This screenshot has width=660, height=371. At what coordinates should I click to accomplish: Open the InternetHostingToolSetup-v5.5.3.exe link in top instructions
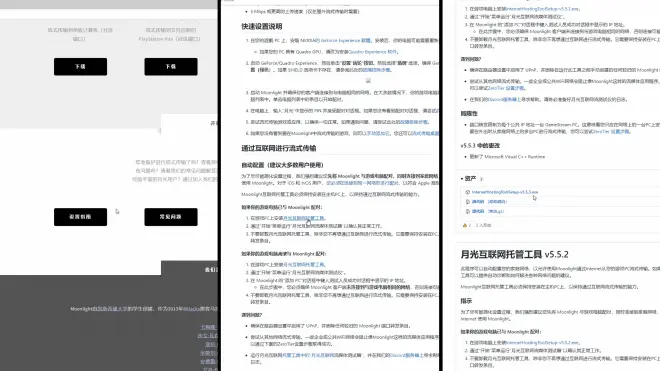[543, 9]
